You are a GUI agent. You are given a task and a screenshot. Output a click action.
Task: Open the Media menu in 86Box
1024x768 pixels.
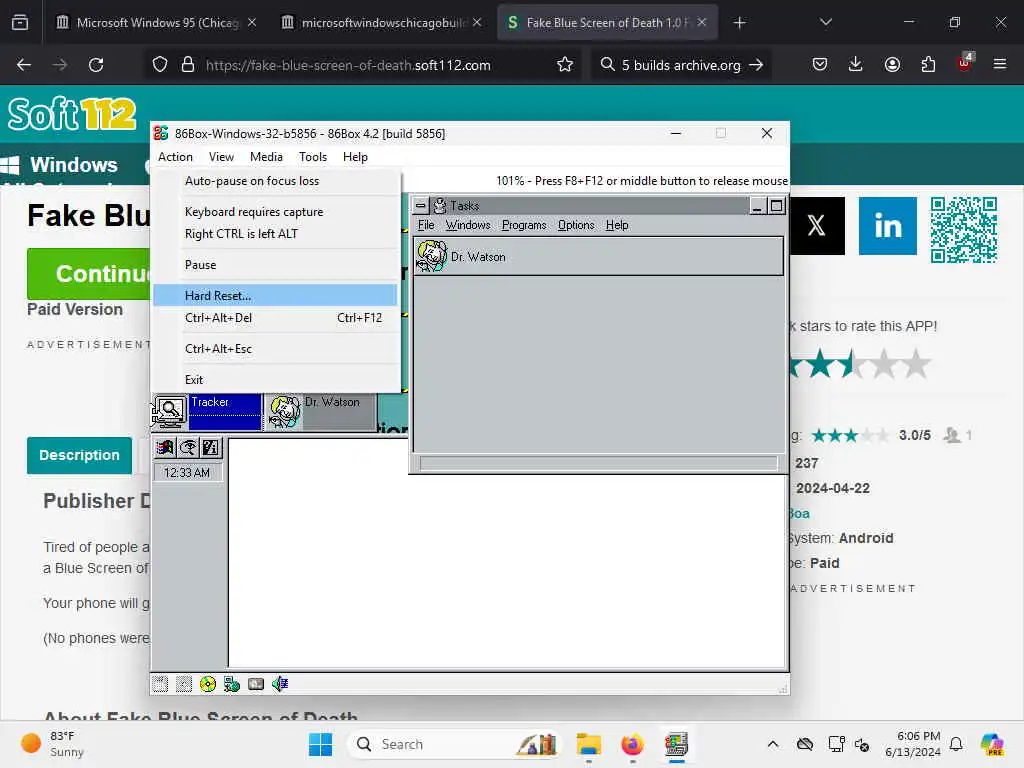coord(266,157)
